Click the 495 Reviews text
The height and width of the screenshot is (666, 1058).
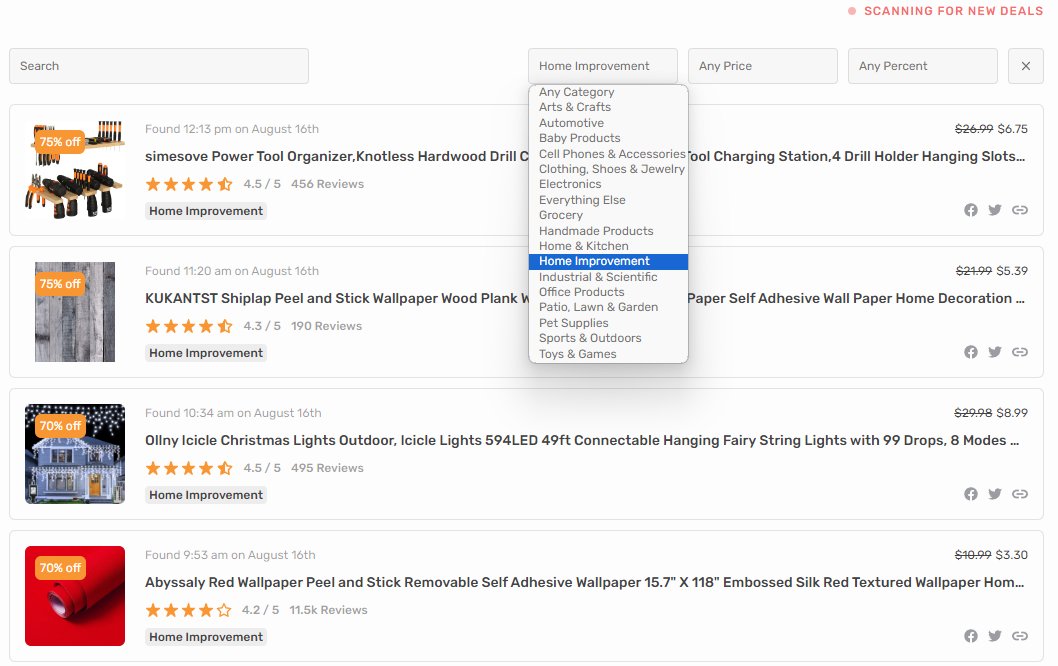click(327, 468)
